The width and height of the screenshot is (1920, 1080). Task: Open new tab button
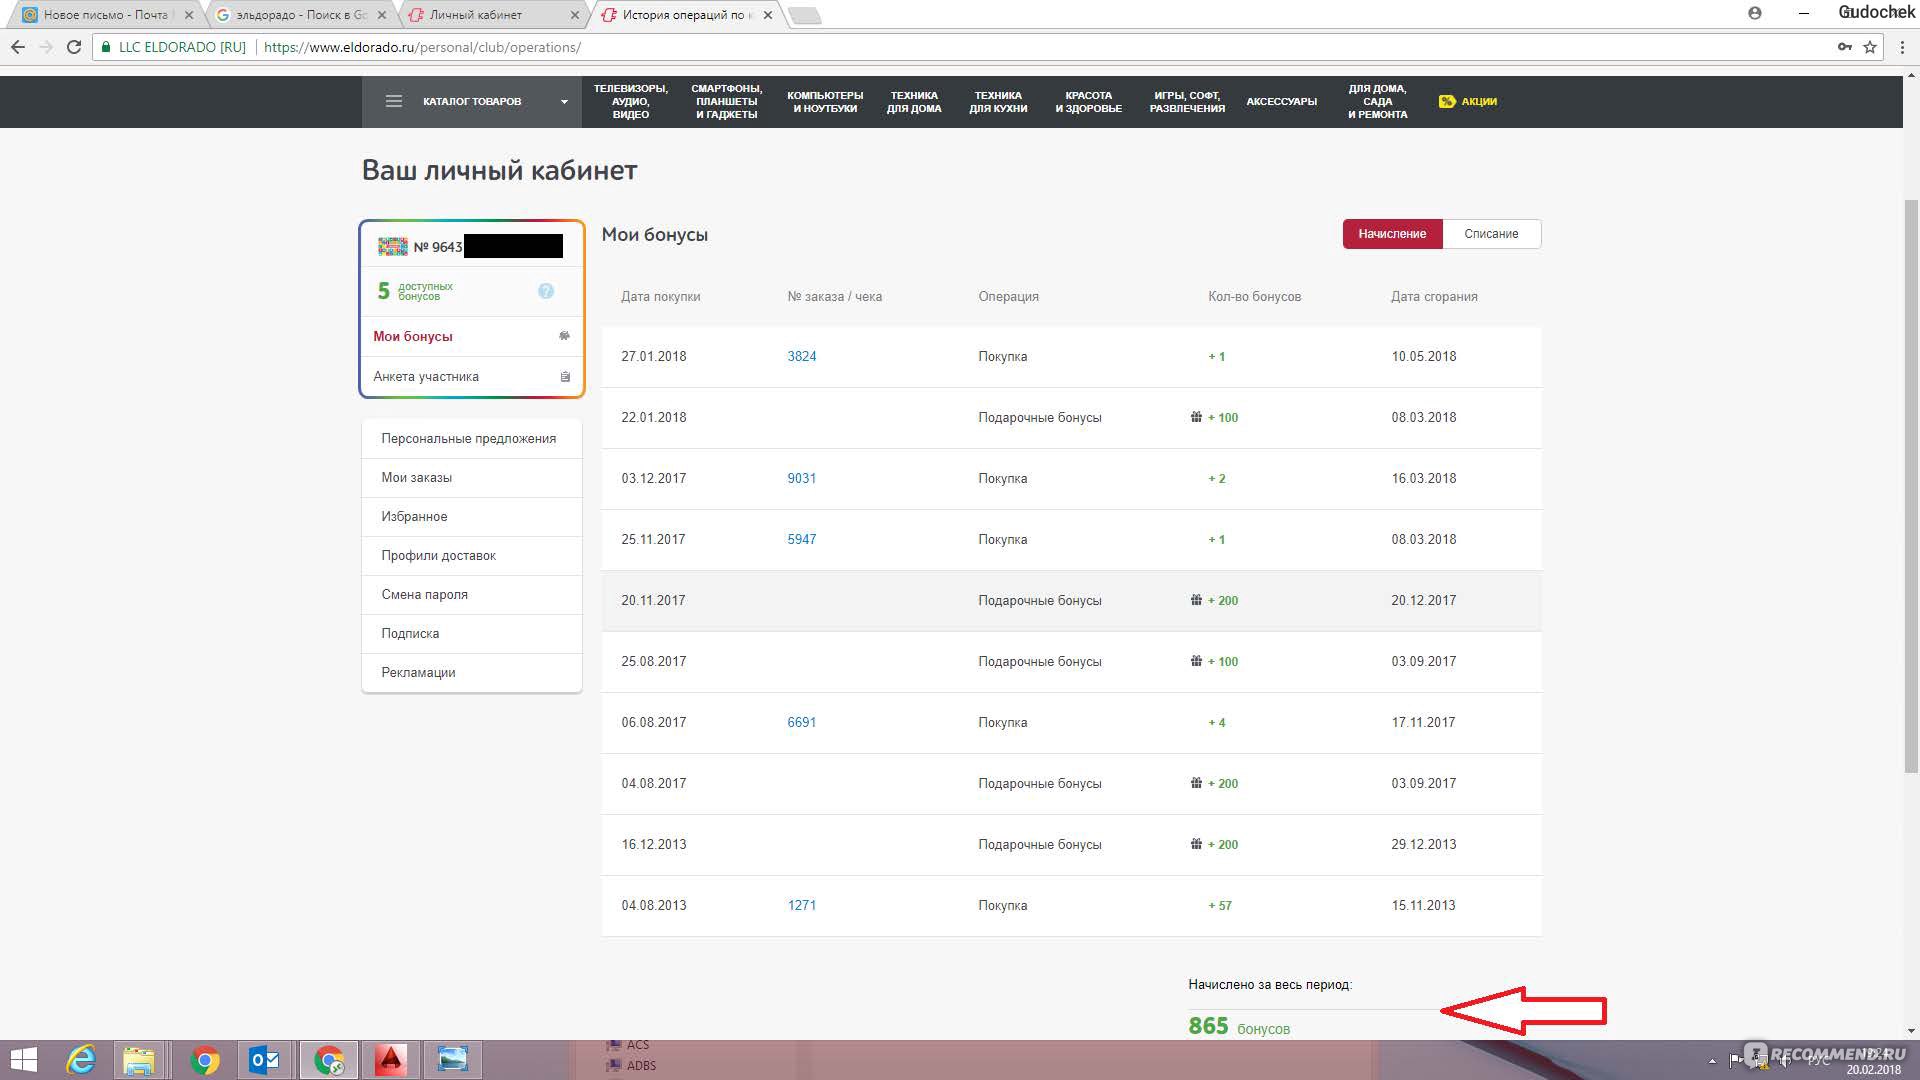pos(804,15)
